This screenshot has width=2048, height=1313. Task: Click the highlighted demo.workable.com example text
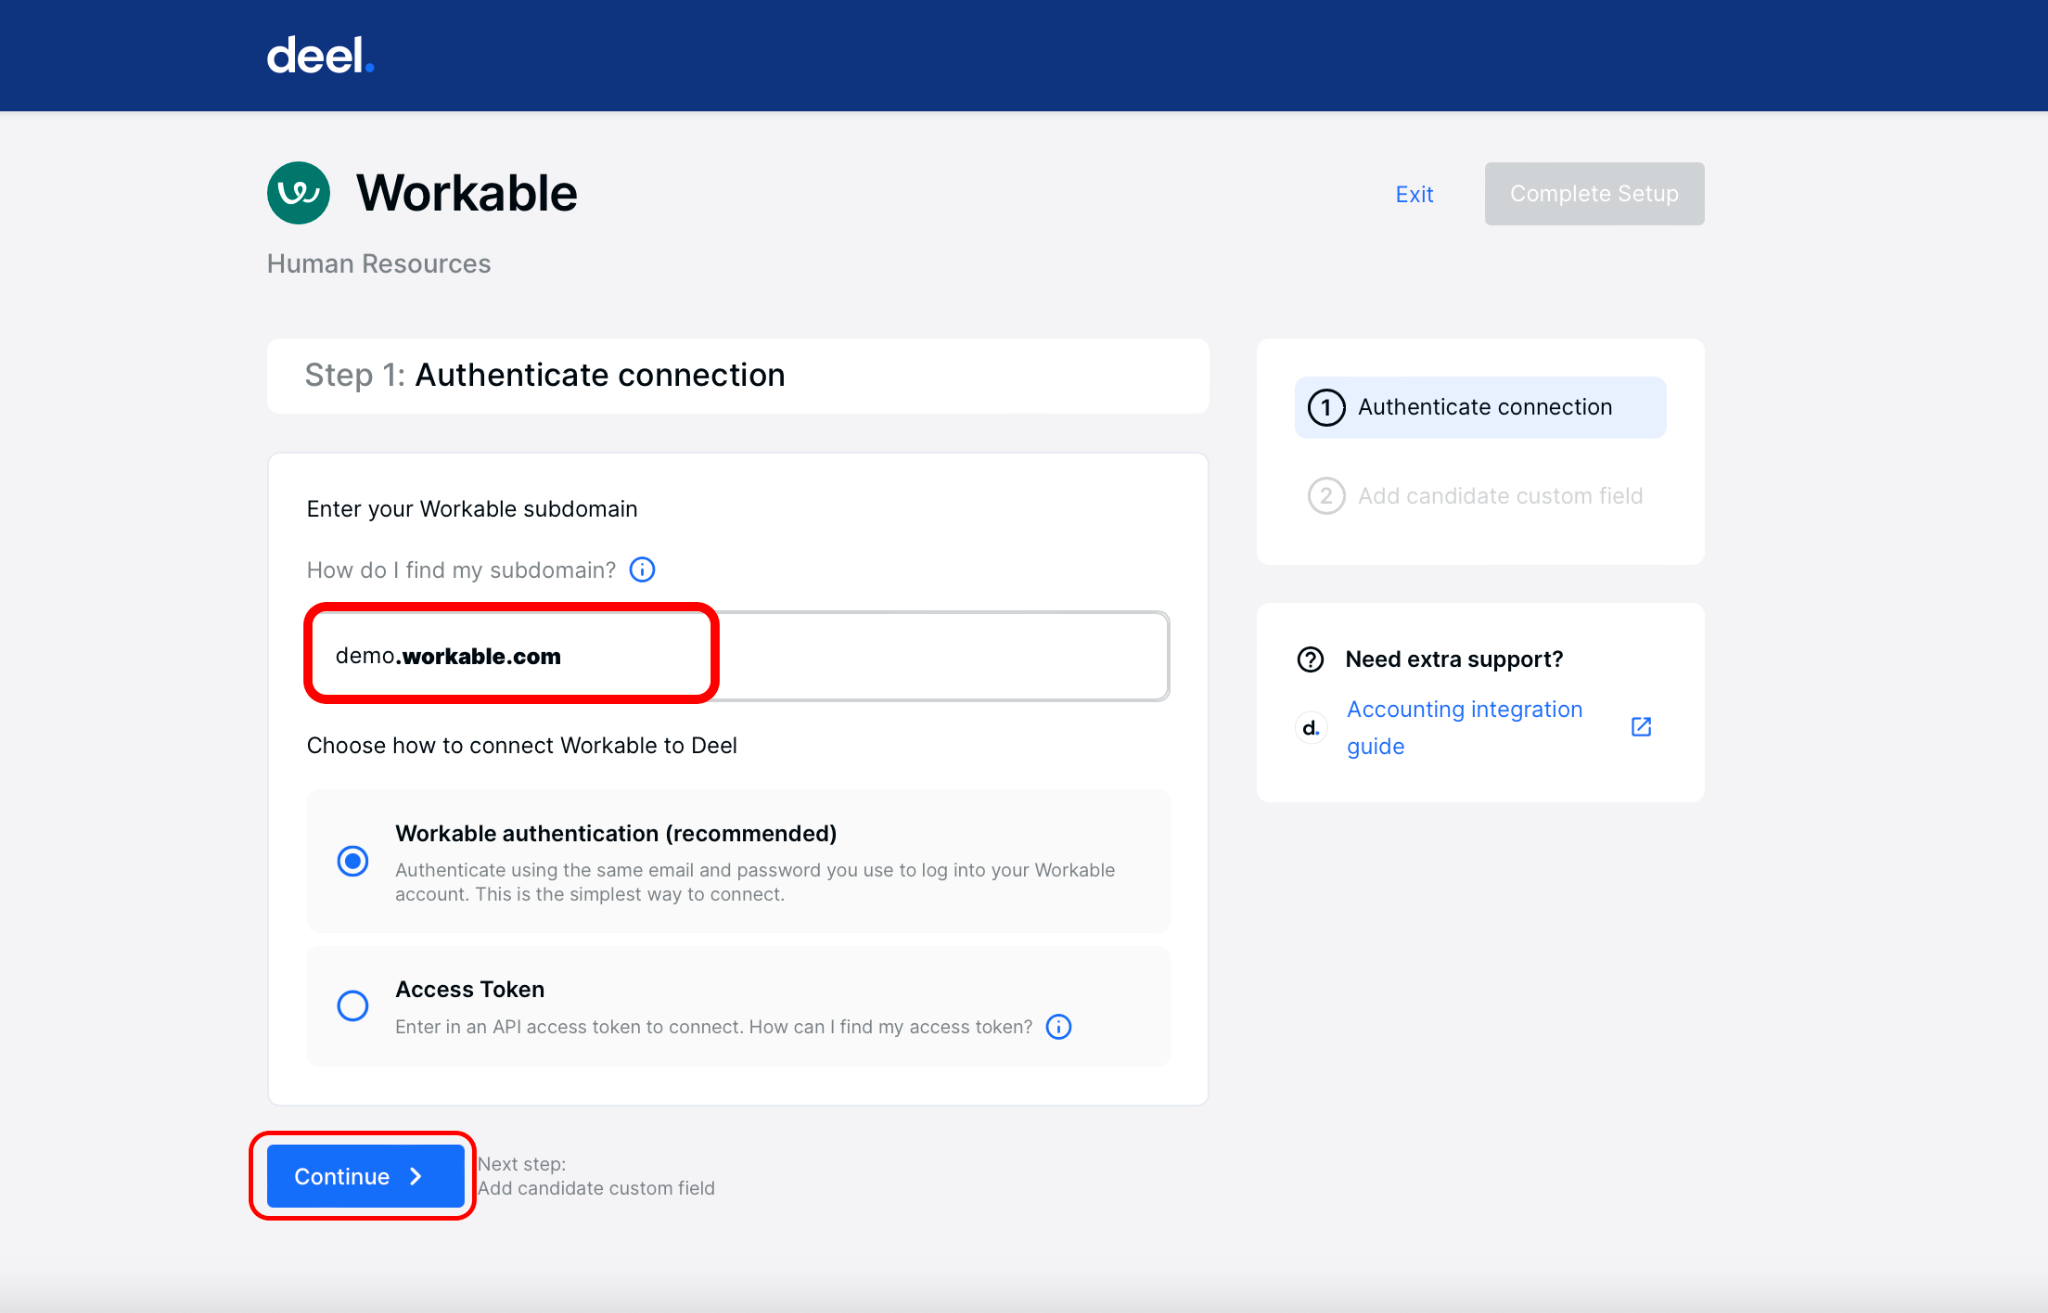[x=447, y=655]
